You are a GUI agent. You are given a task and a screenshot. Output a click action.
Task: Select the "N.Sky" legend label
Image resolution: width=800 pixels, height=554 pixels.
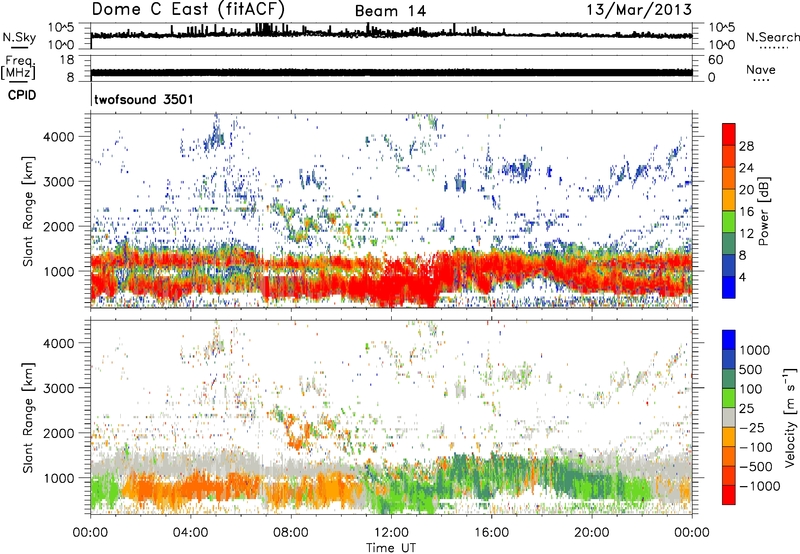[x=19, y=37]
